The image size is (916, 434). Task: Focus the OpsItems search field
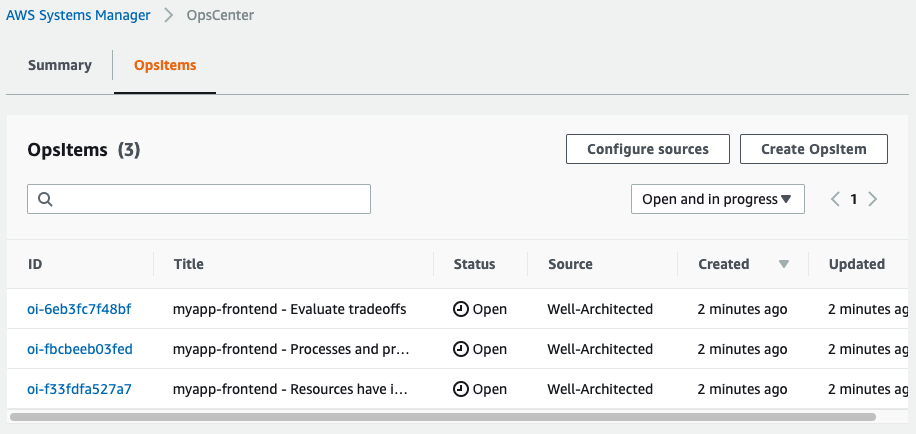(199, 199)
